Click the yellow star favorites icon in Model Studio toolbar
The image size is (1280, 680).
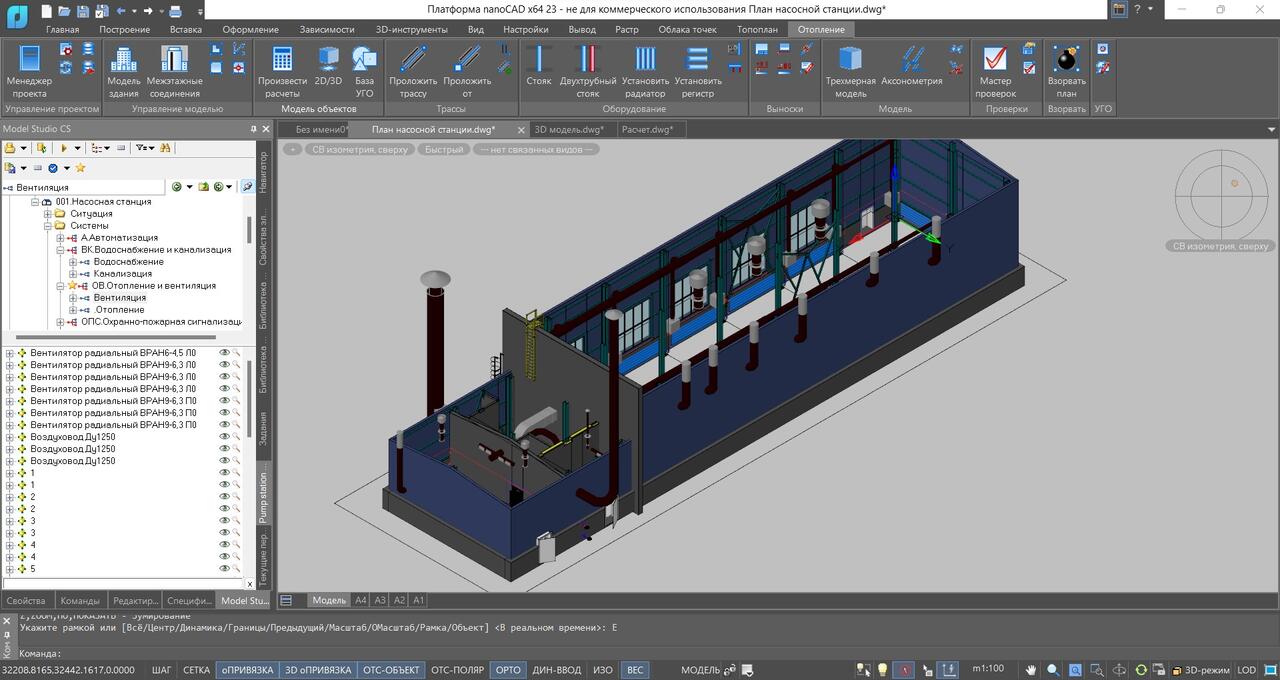coord(80,168)
